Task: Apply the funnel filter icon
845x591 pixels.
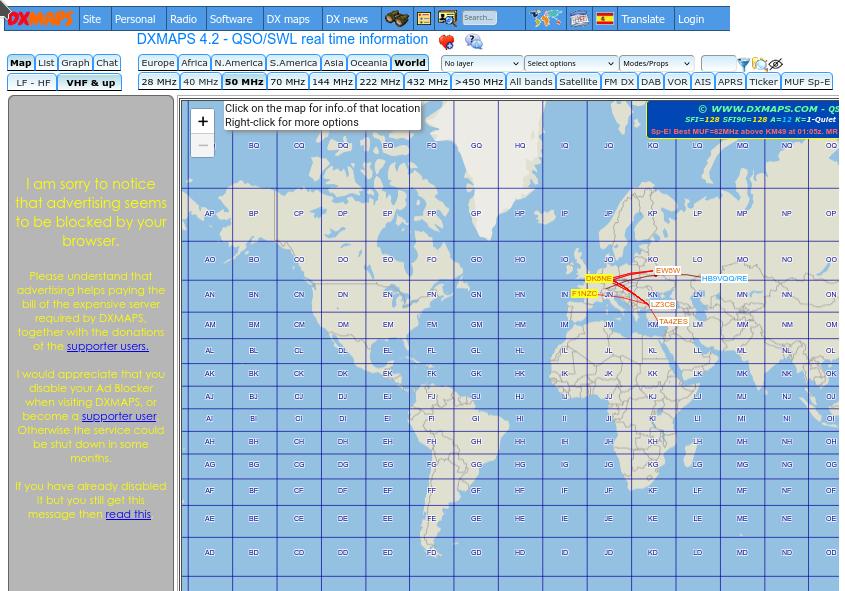Action: click(744, 64)
